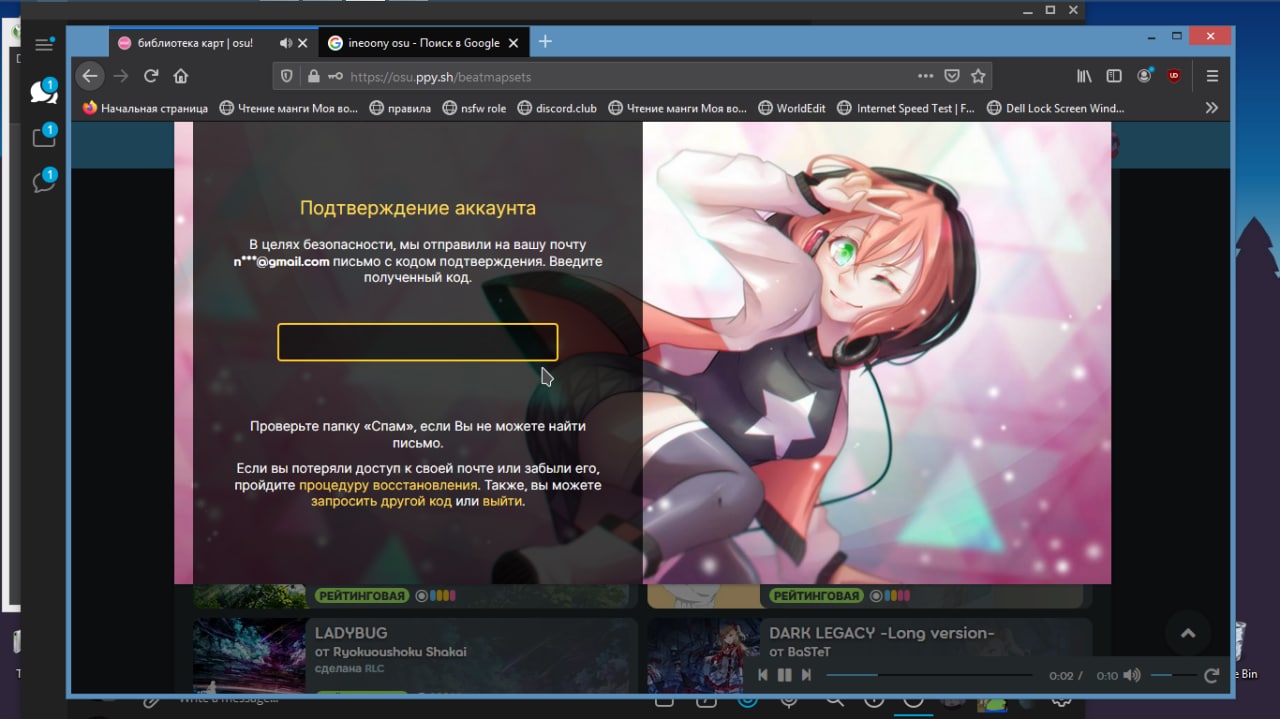Switch to ineoony osu Google search tab
The width and height of the screenshot is (1280, 719).
pyautogui.click(x=424, y=43)
